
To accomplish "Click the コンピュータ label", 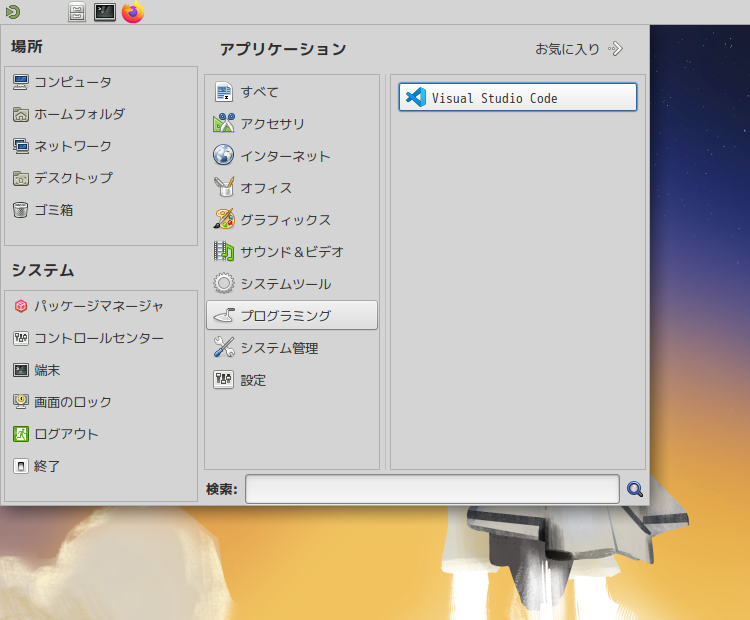I will click(73, 82).
